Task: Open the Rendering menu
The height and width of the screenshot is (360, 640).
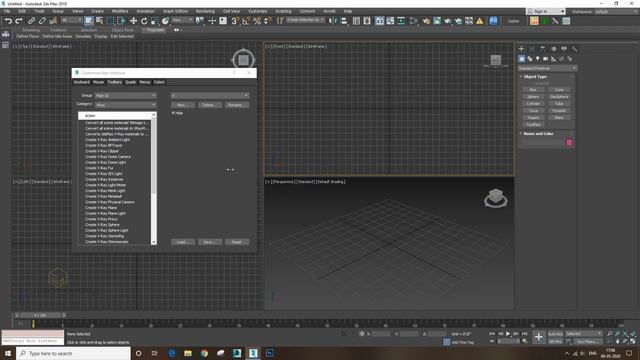Action: (205, 11)
